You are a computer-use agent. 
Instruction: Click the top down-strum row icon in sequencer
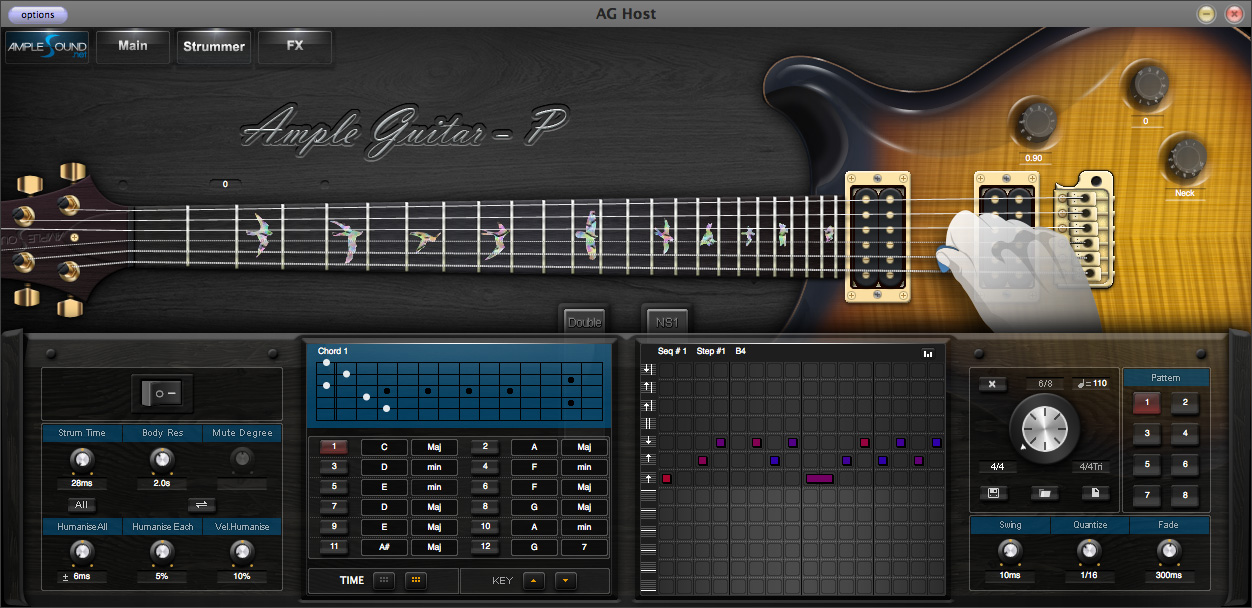pos(648,369)
